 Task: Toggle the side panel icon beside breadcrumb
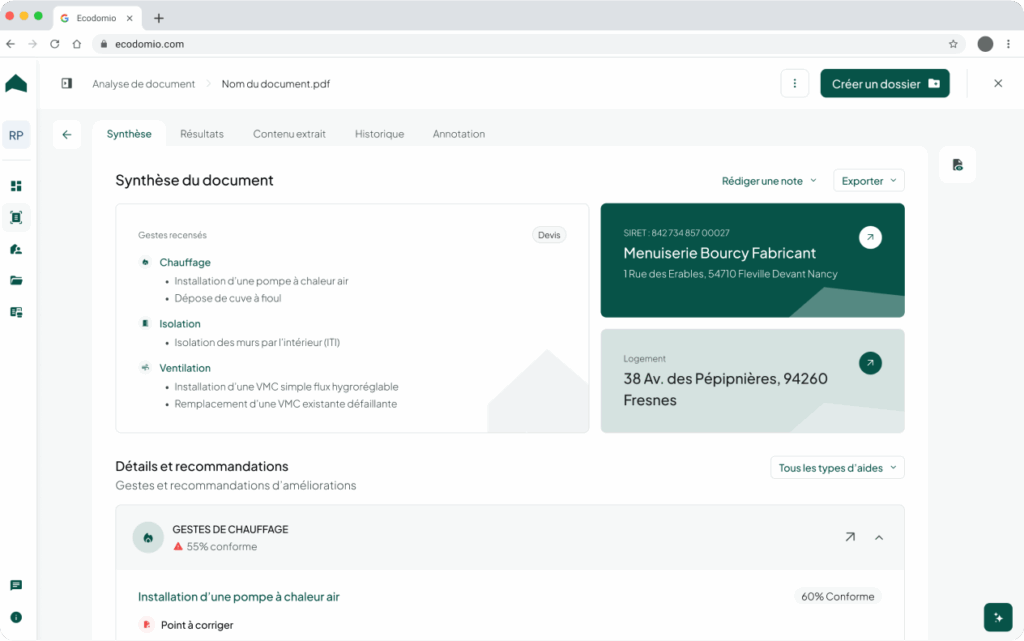click(67, 84)
